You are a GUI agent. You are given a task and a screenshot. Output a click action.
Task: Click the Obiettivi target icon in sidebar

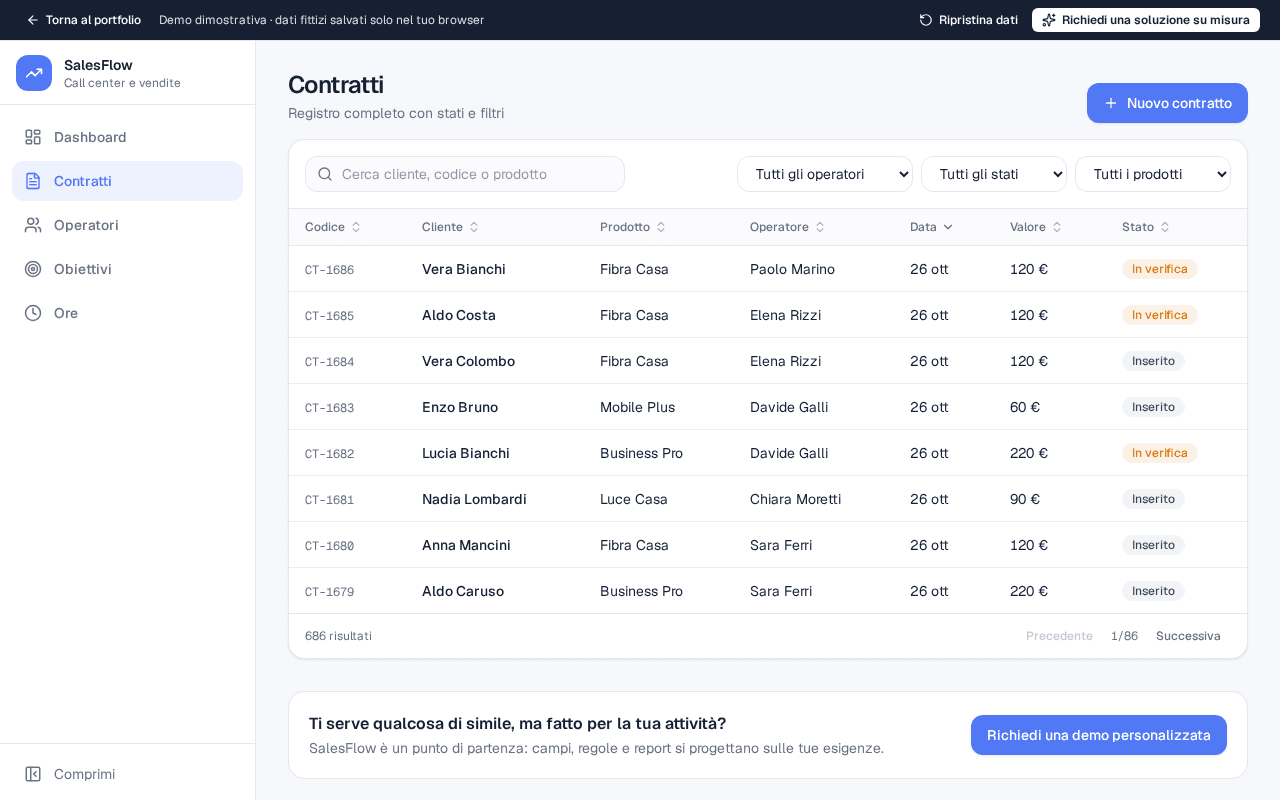click(x=33, y=269)
